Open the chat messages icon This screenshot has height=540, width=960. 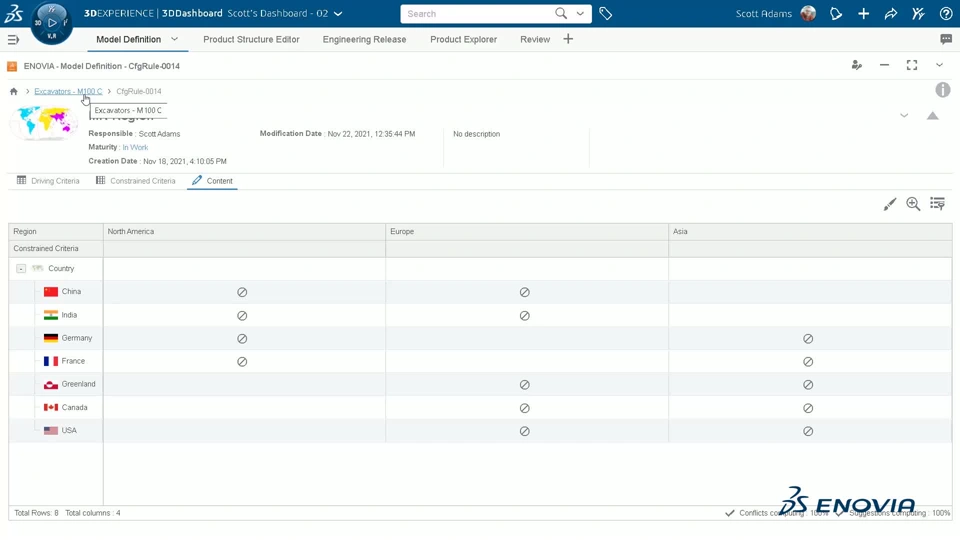tap(946, 39)
